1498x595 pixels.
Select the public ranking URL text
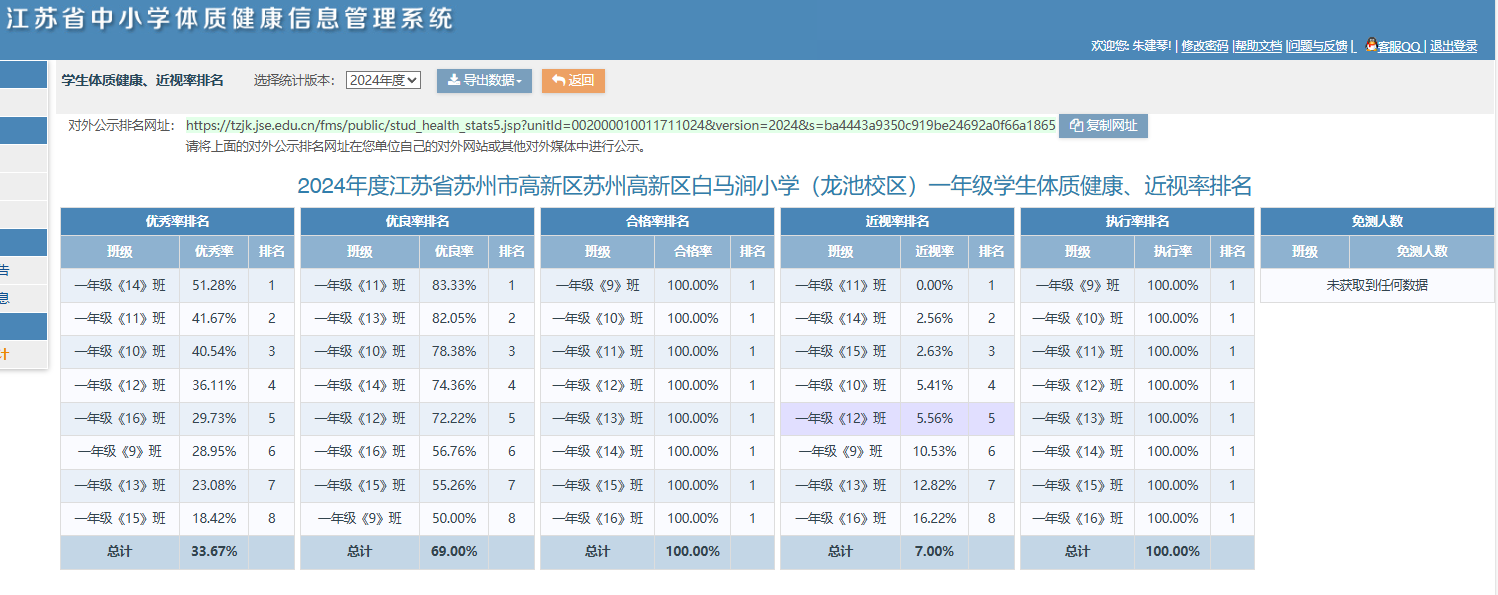click(620, 125)
